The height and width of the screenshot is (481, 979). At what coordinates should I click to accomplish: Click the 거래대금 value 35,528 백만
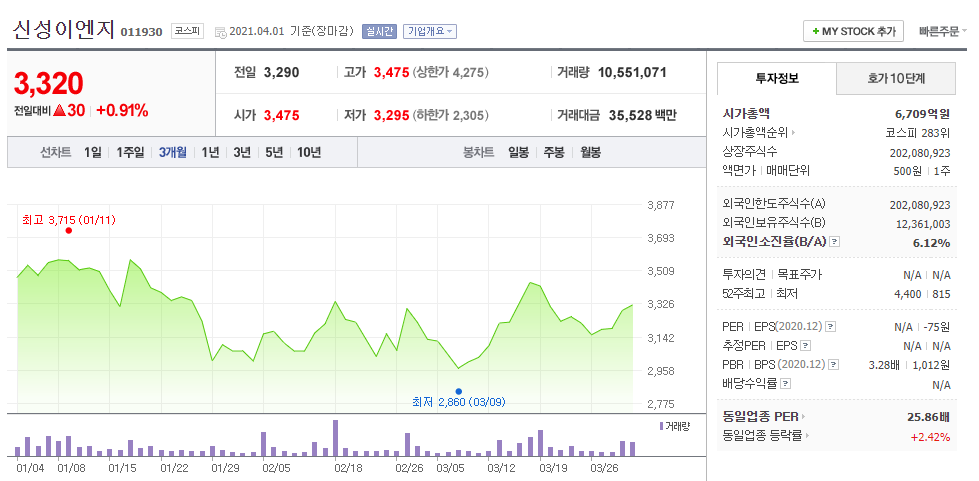click(641, 115)
